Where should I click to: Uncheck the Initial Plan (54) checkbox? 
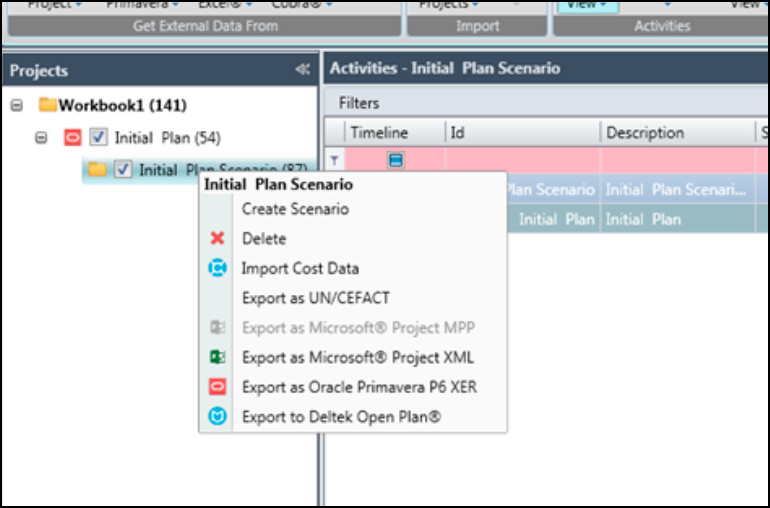pyautogui.click(x=98, y=138)
